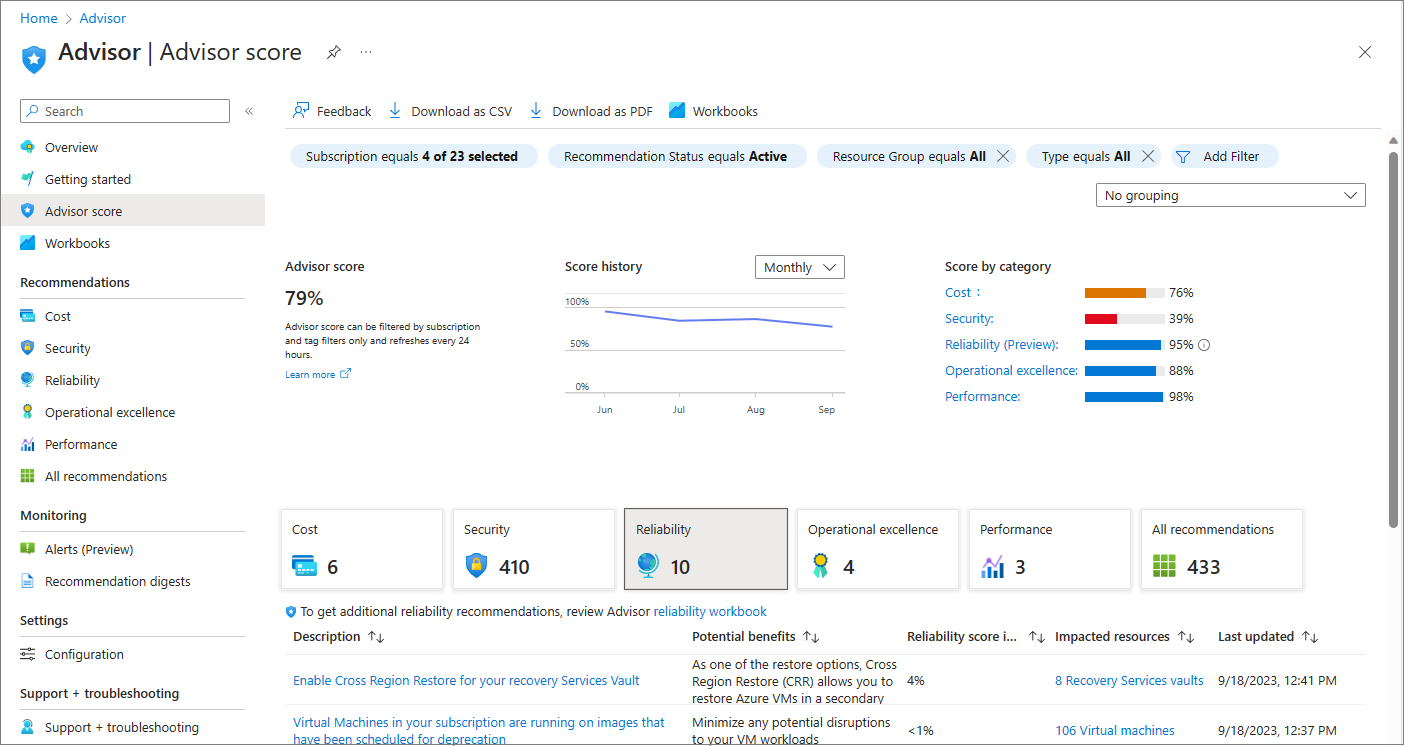
Task: Open the No grouping dropdown
Action: click(1231, 196)
